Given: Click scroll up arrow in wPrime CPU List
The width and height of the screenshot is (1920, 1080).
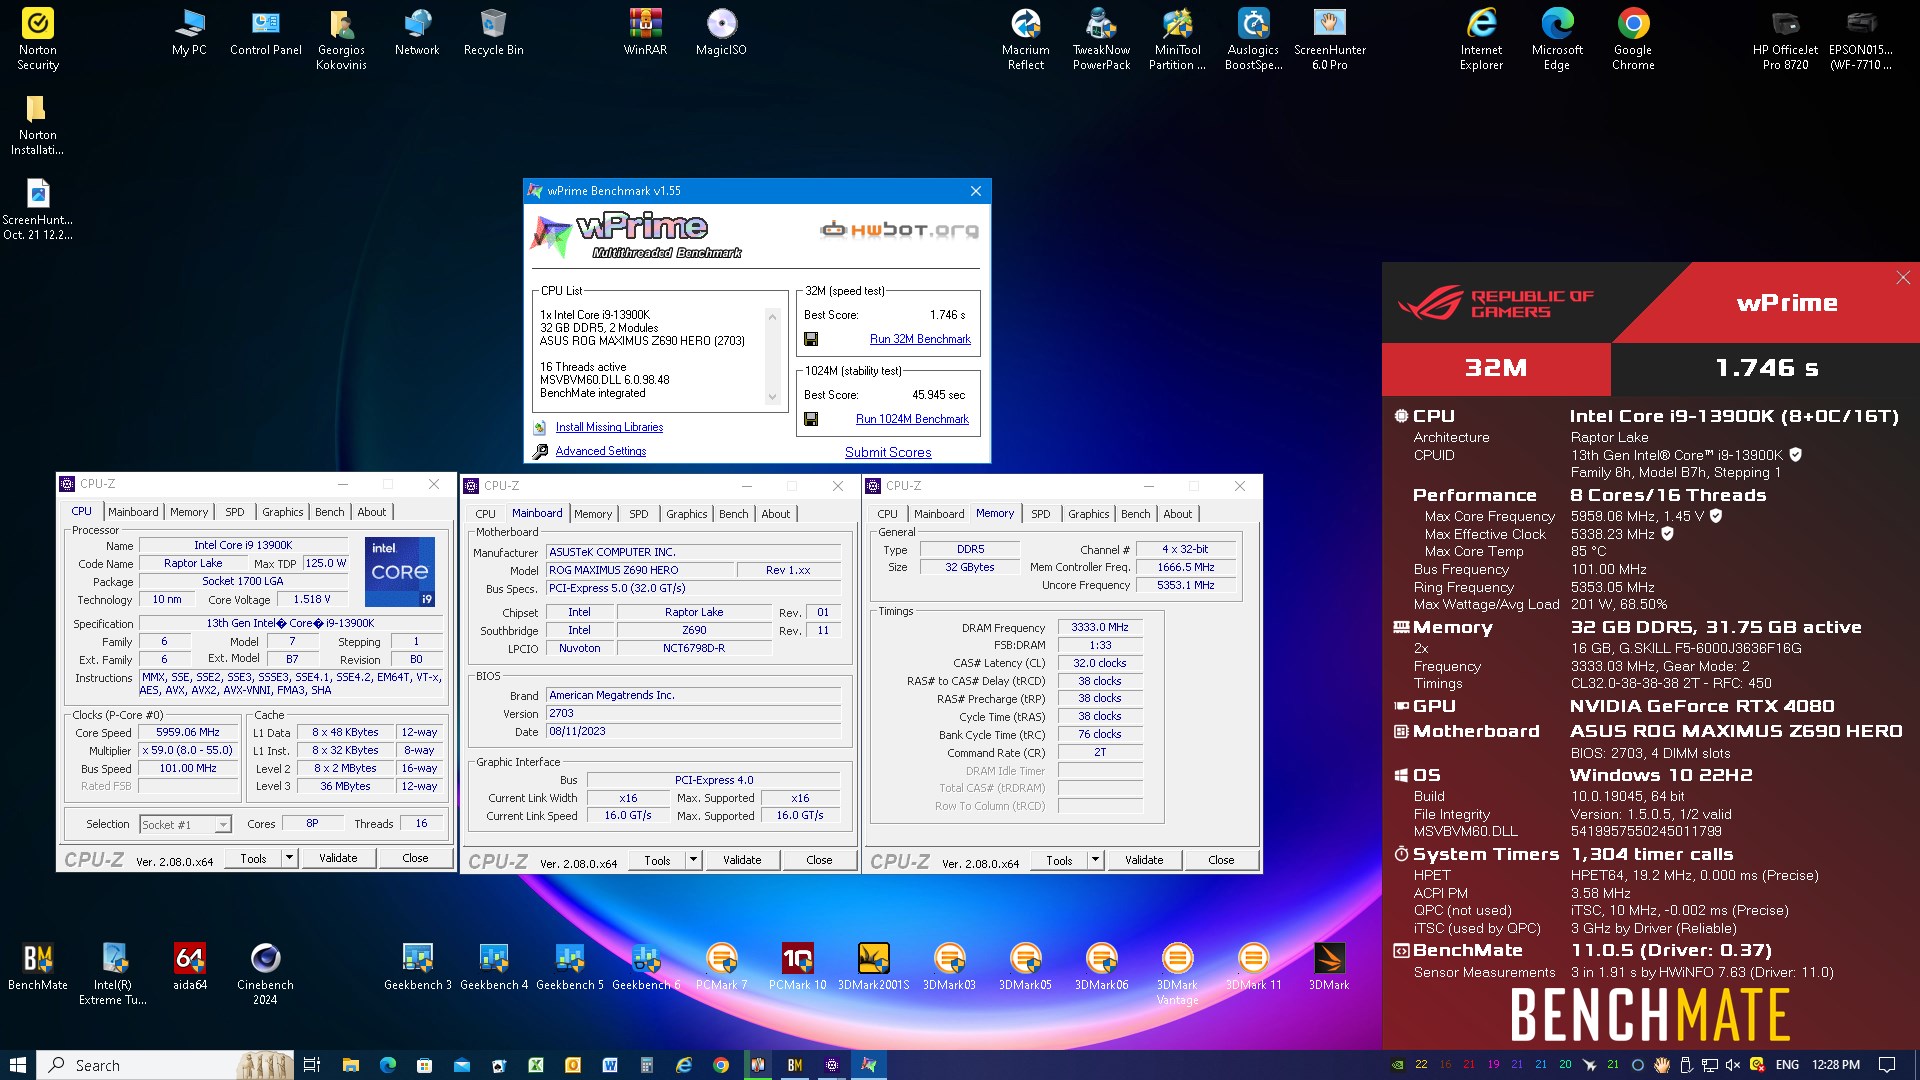Looking at the screenshot, I should [x=772, y=316].
